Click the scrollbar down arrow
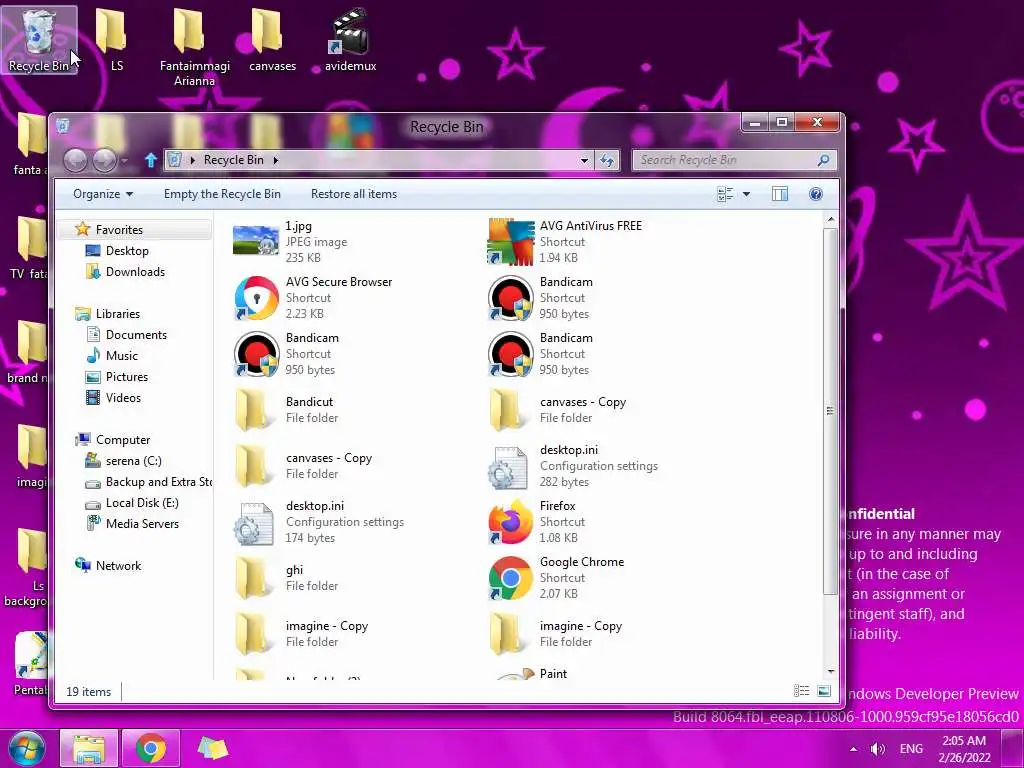Screen dimensions: 1024x768 point(831,671)
